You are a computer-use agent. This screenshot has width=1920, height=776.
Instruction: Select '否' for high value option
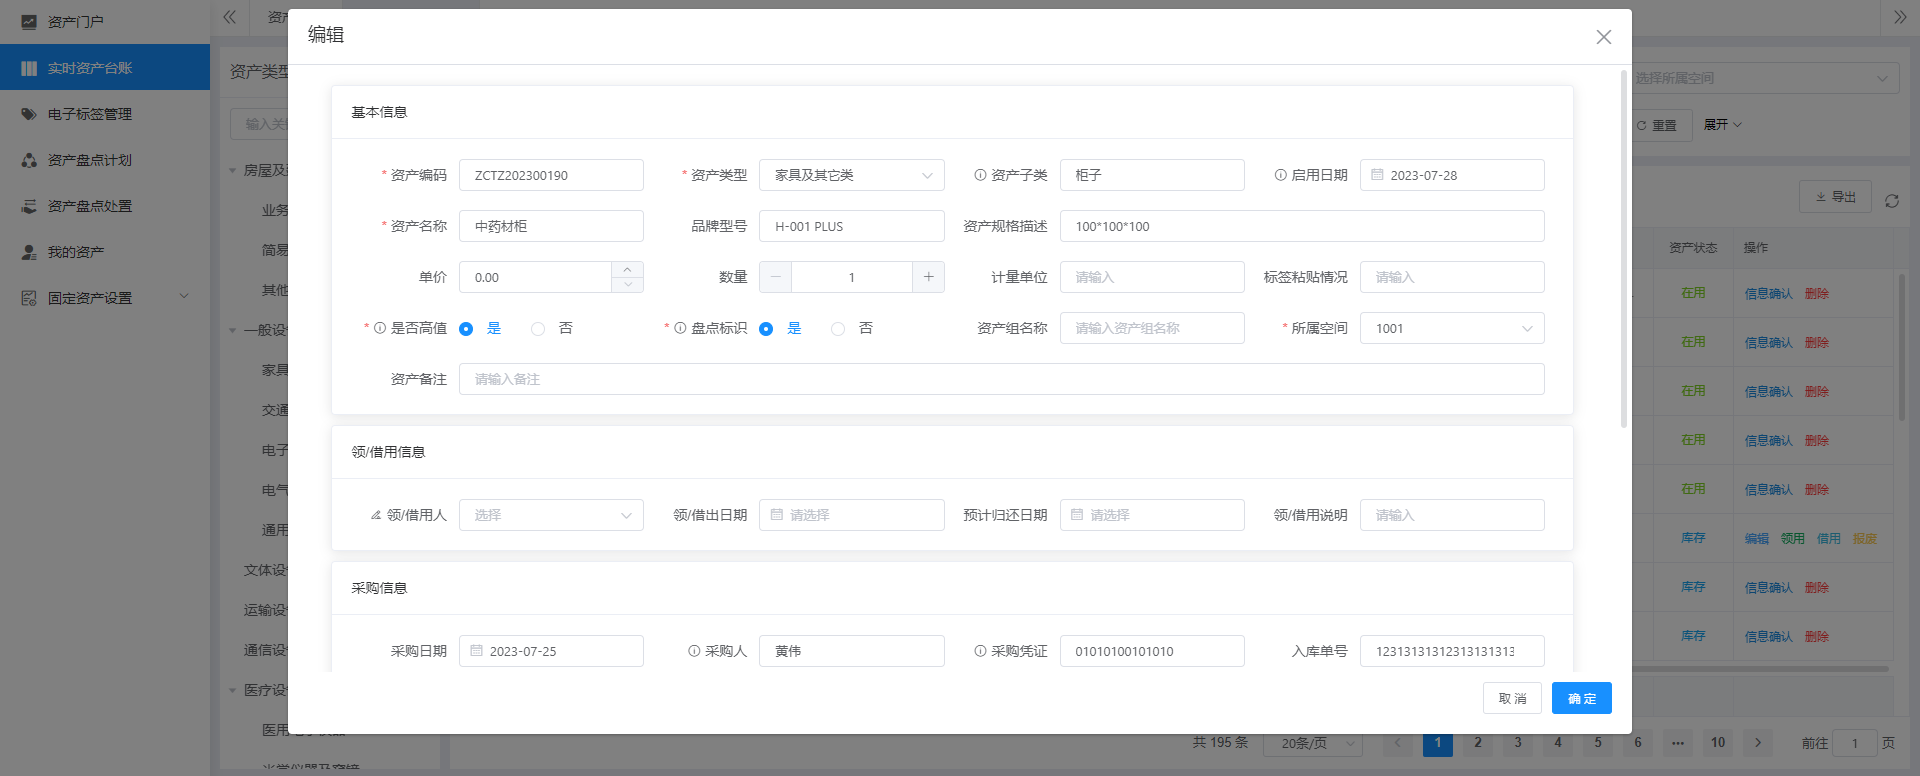click(x=538, y=329)
